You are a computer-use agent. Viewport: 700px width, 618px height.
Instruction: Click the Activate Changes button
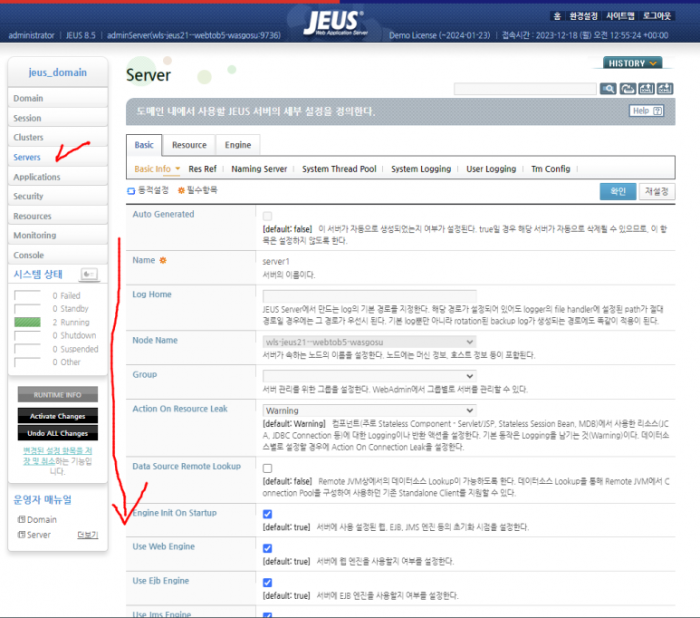(58, 416)
